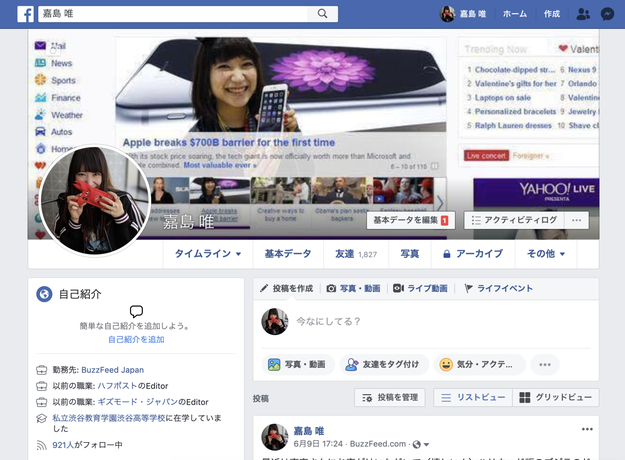Click the speech bubble icon in intro card
Screen dimensions: 625x460
(x=136, y=311)
